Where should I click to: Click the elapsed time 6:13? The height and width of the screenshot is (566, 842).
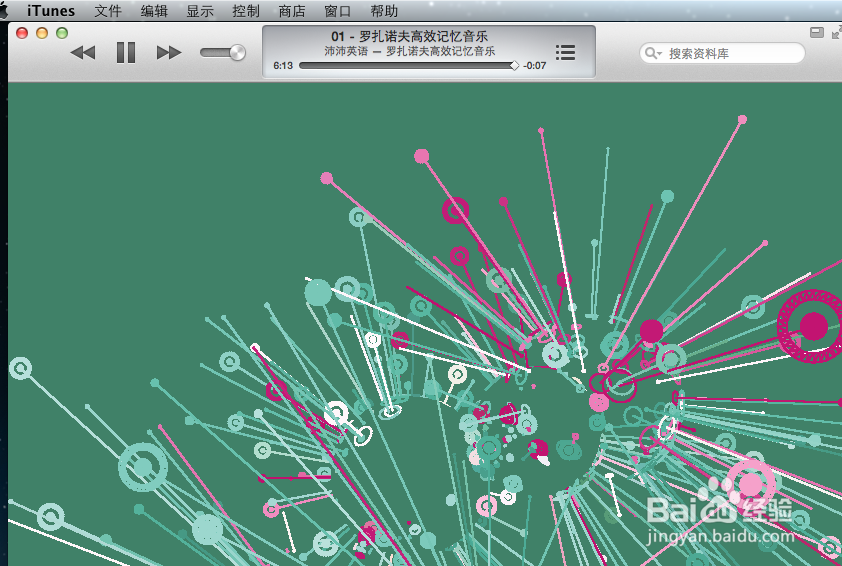283,66
